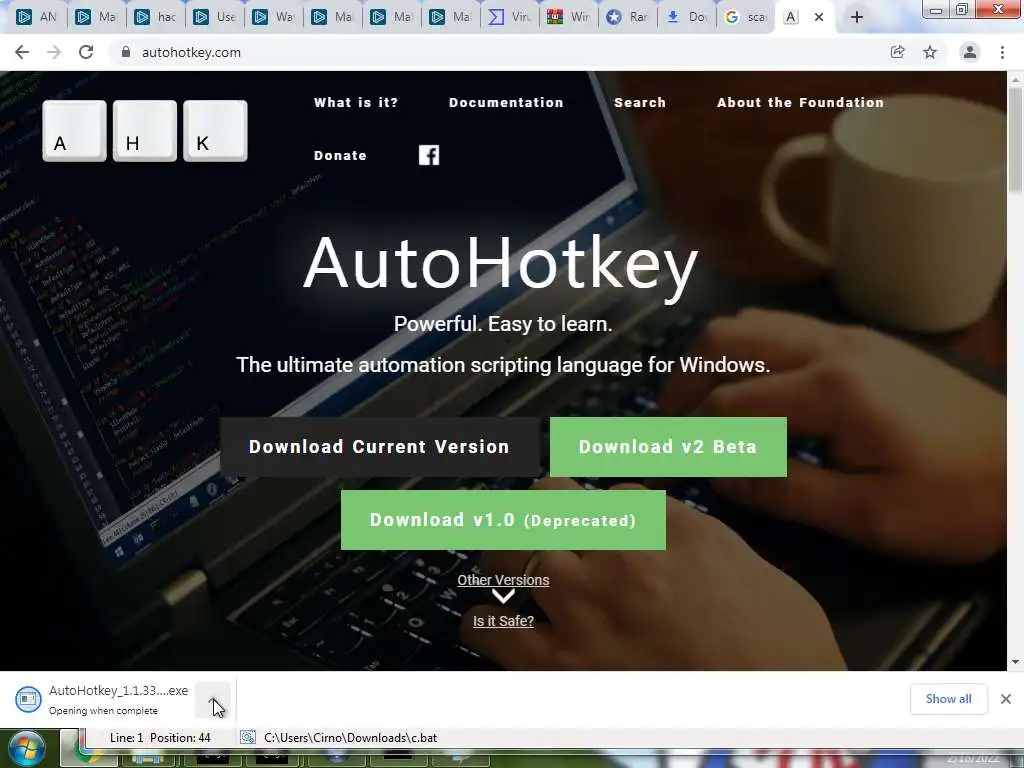1024x768 pixels.
Task: Click the AHK keys logo
Action: point(145,131)
